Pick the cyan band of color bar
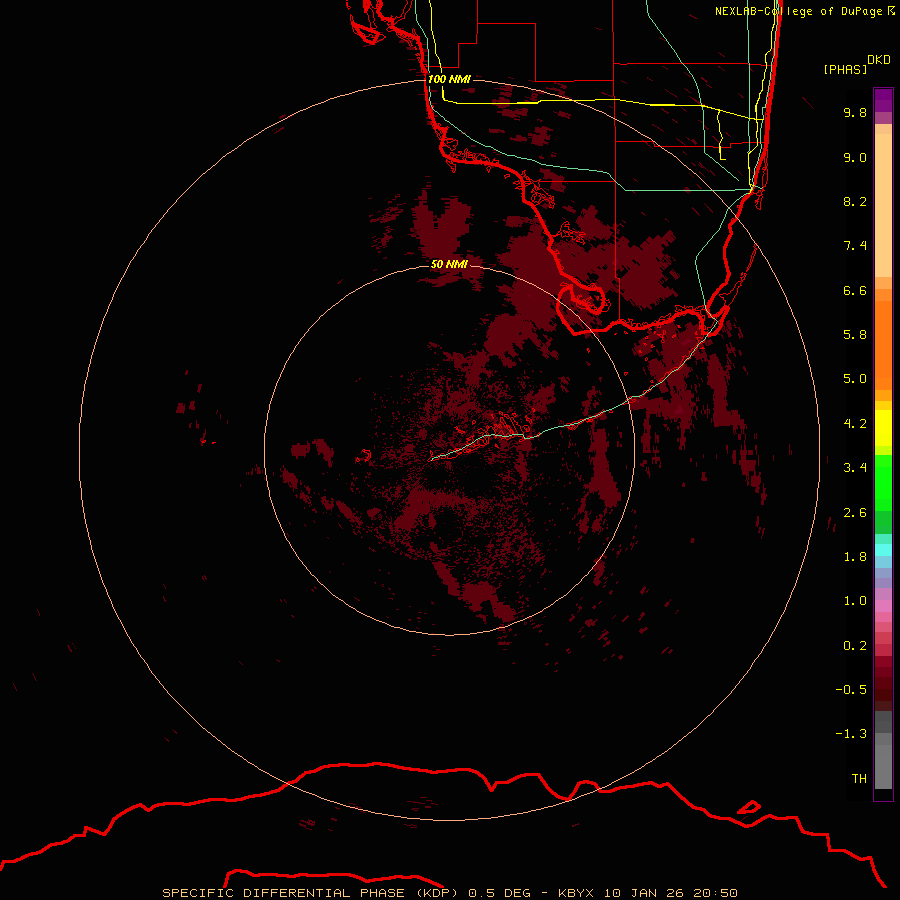This screenshot has height=900, width=900. pos(883,549)
